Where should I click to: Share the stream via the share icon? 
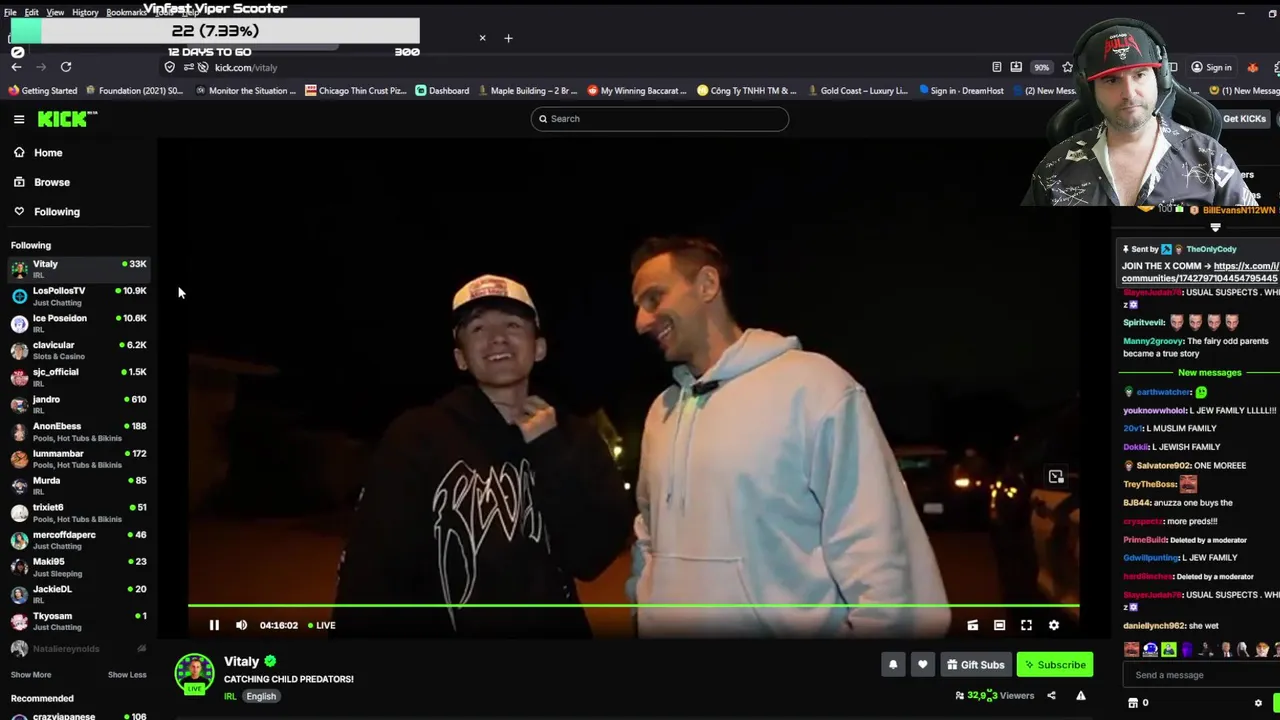click(1051, 696)
